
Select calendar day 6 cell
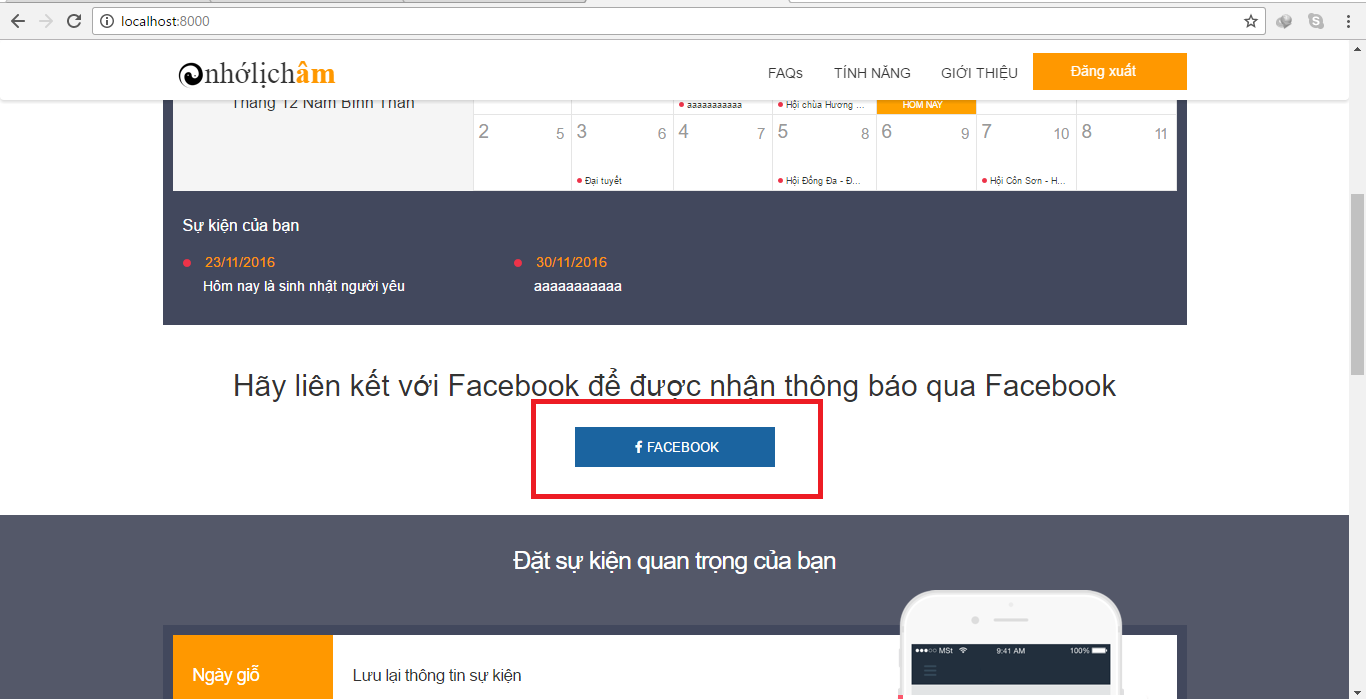point(926,152)
